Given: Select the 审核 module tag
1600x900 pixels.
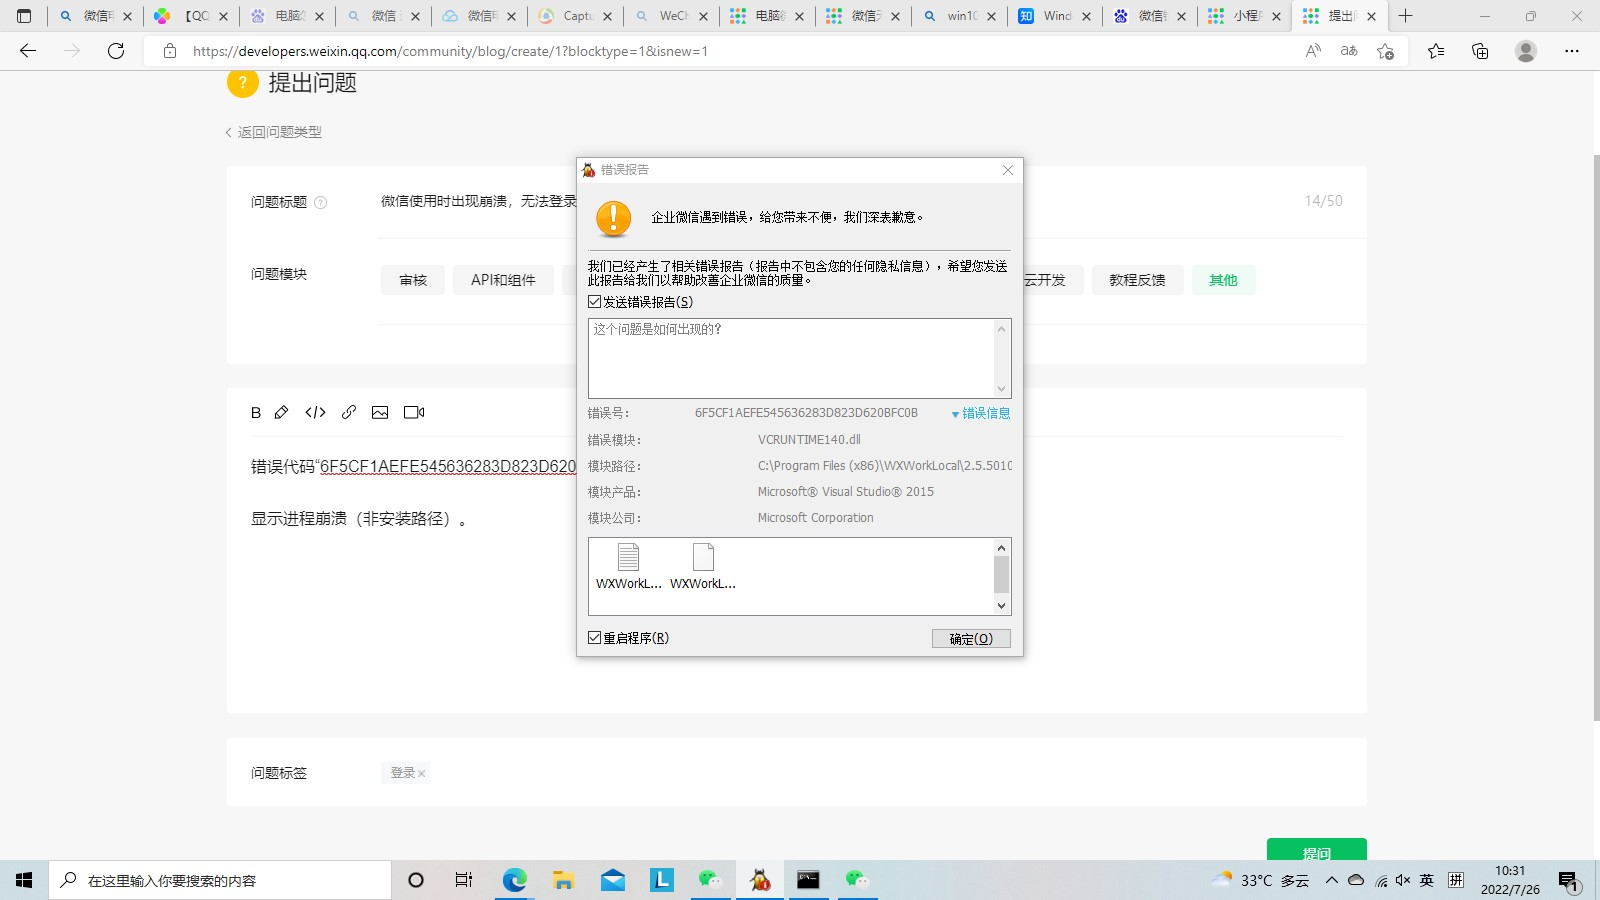Looking at the screenshot, I should 413,280.
